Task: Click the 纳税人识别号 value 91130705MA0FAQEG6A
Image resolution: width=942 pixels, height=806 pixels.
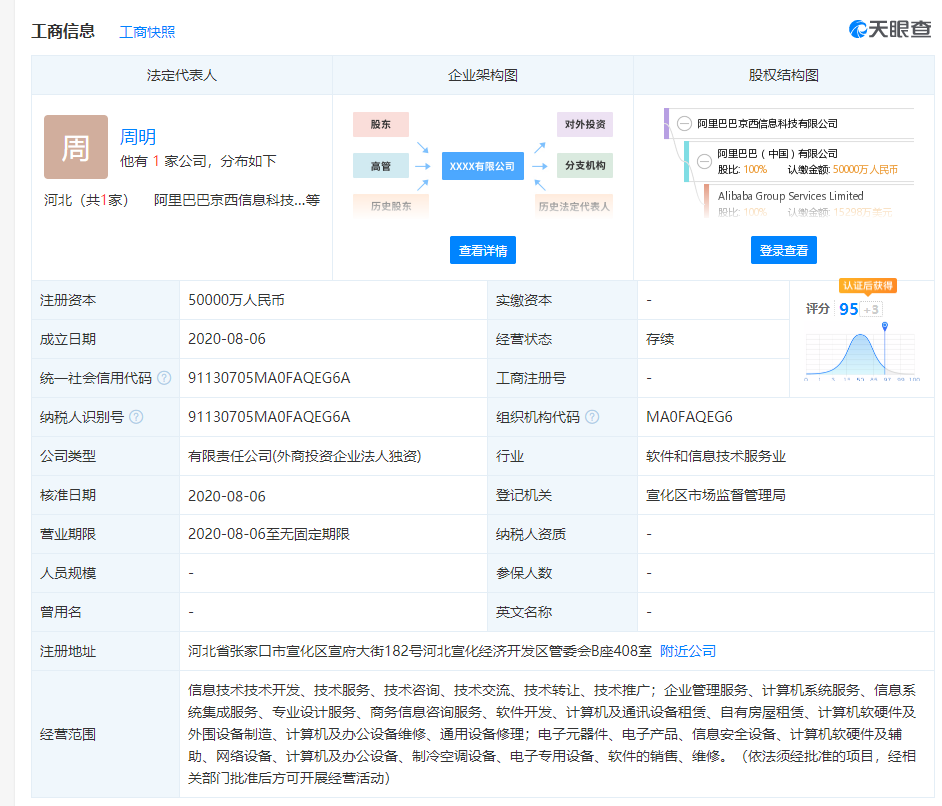Action: point(269,417)
